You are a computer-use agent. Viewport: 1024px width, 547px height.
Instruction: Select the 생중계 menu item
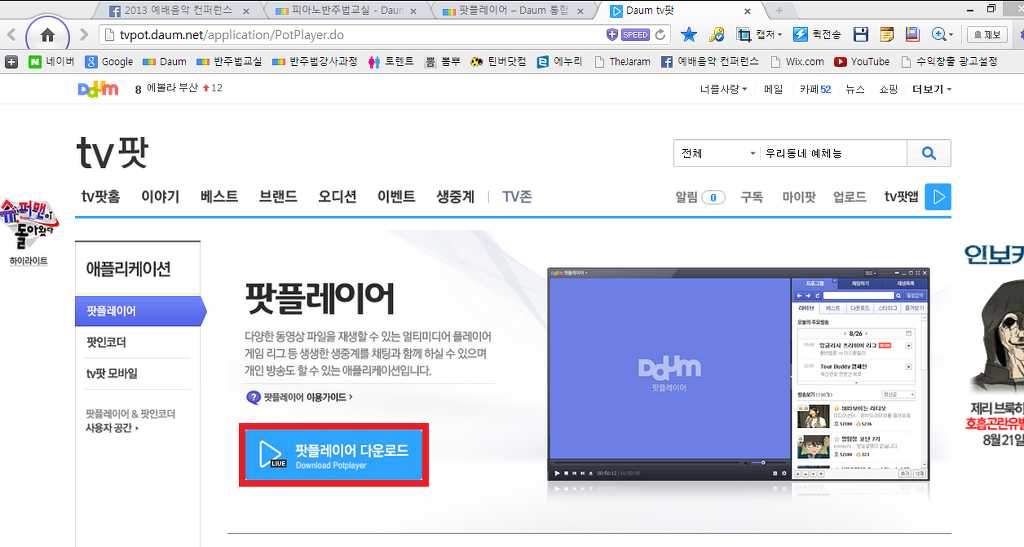pyautogui.click(x=455, y=196)
